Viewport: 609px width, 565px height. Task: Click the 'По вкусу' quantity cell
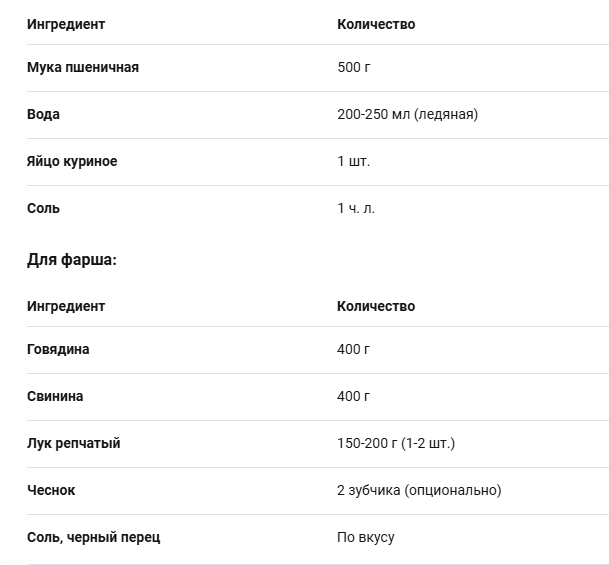366,537
